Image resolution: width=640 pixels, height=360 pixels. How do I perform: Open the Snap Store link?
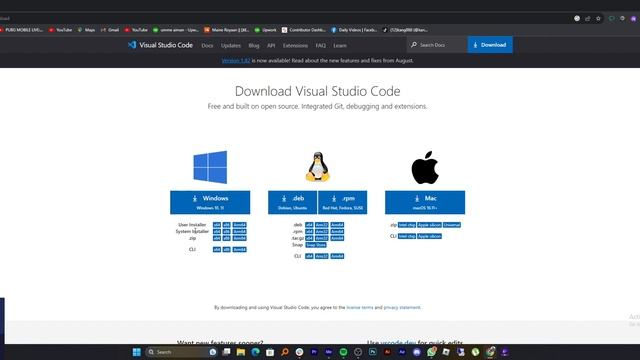point(316,245)
